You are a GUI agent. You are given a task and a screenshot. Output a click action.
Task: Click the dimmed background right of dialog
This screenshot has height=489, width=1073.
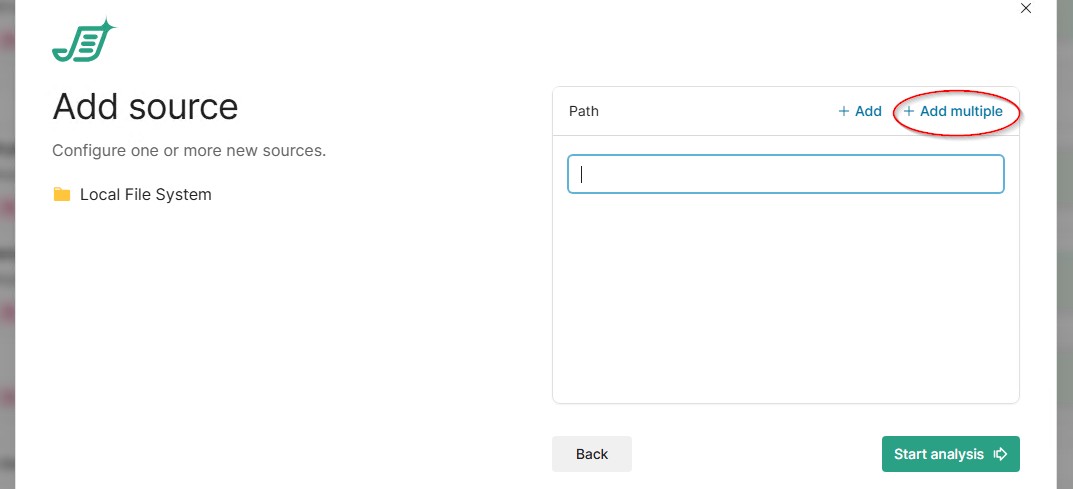pyautogui.click(x=1064, y=250)
